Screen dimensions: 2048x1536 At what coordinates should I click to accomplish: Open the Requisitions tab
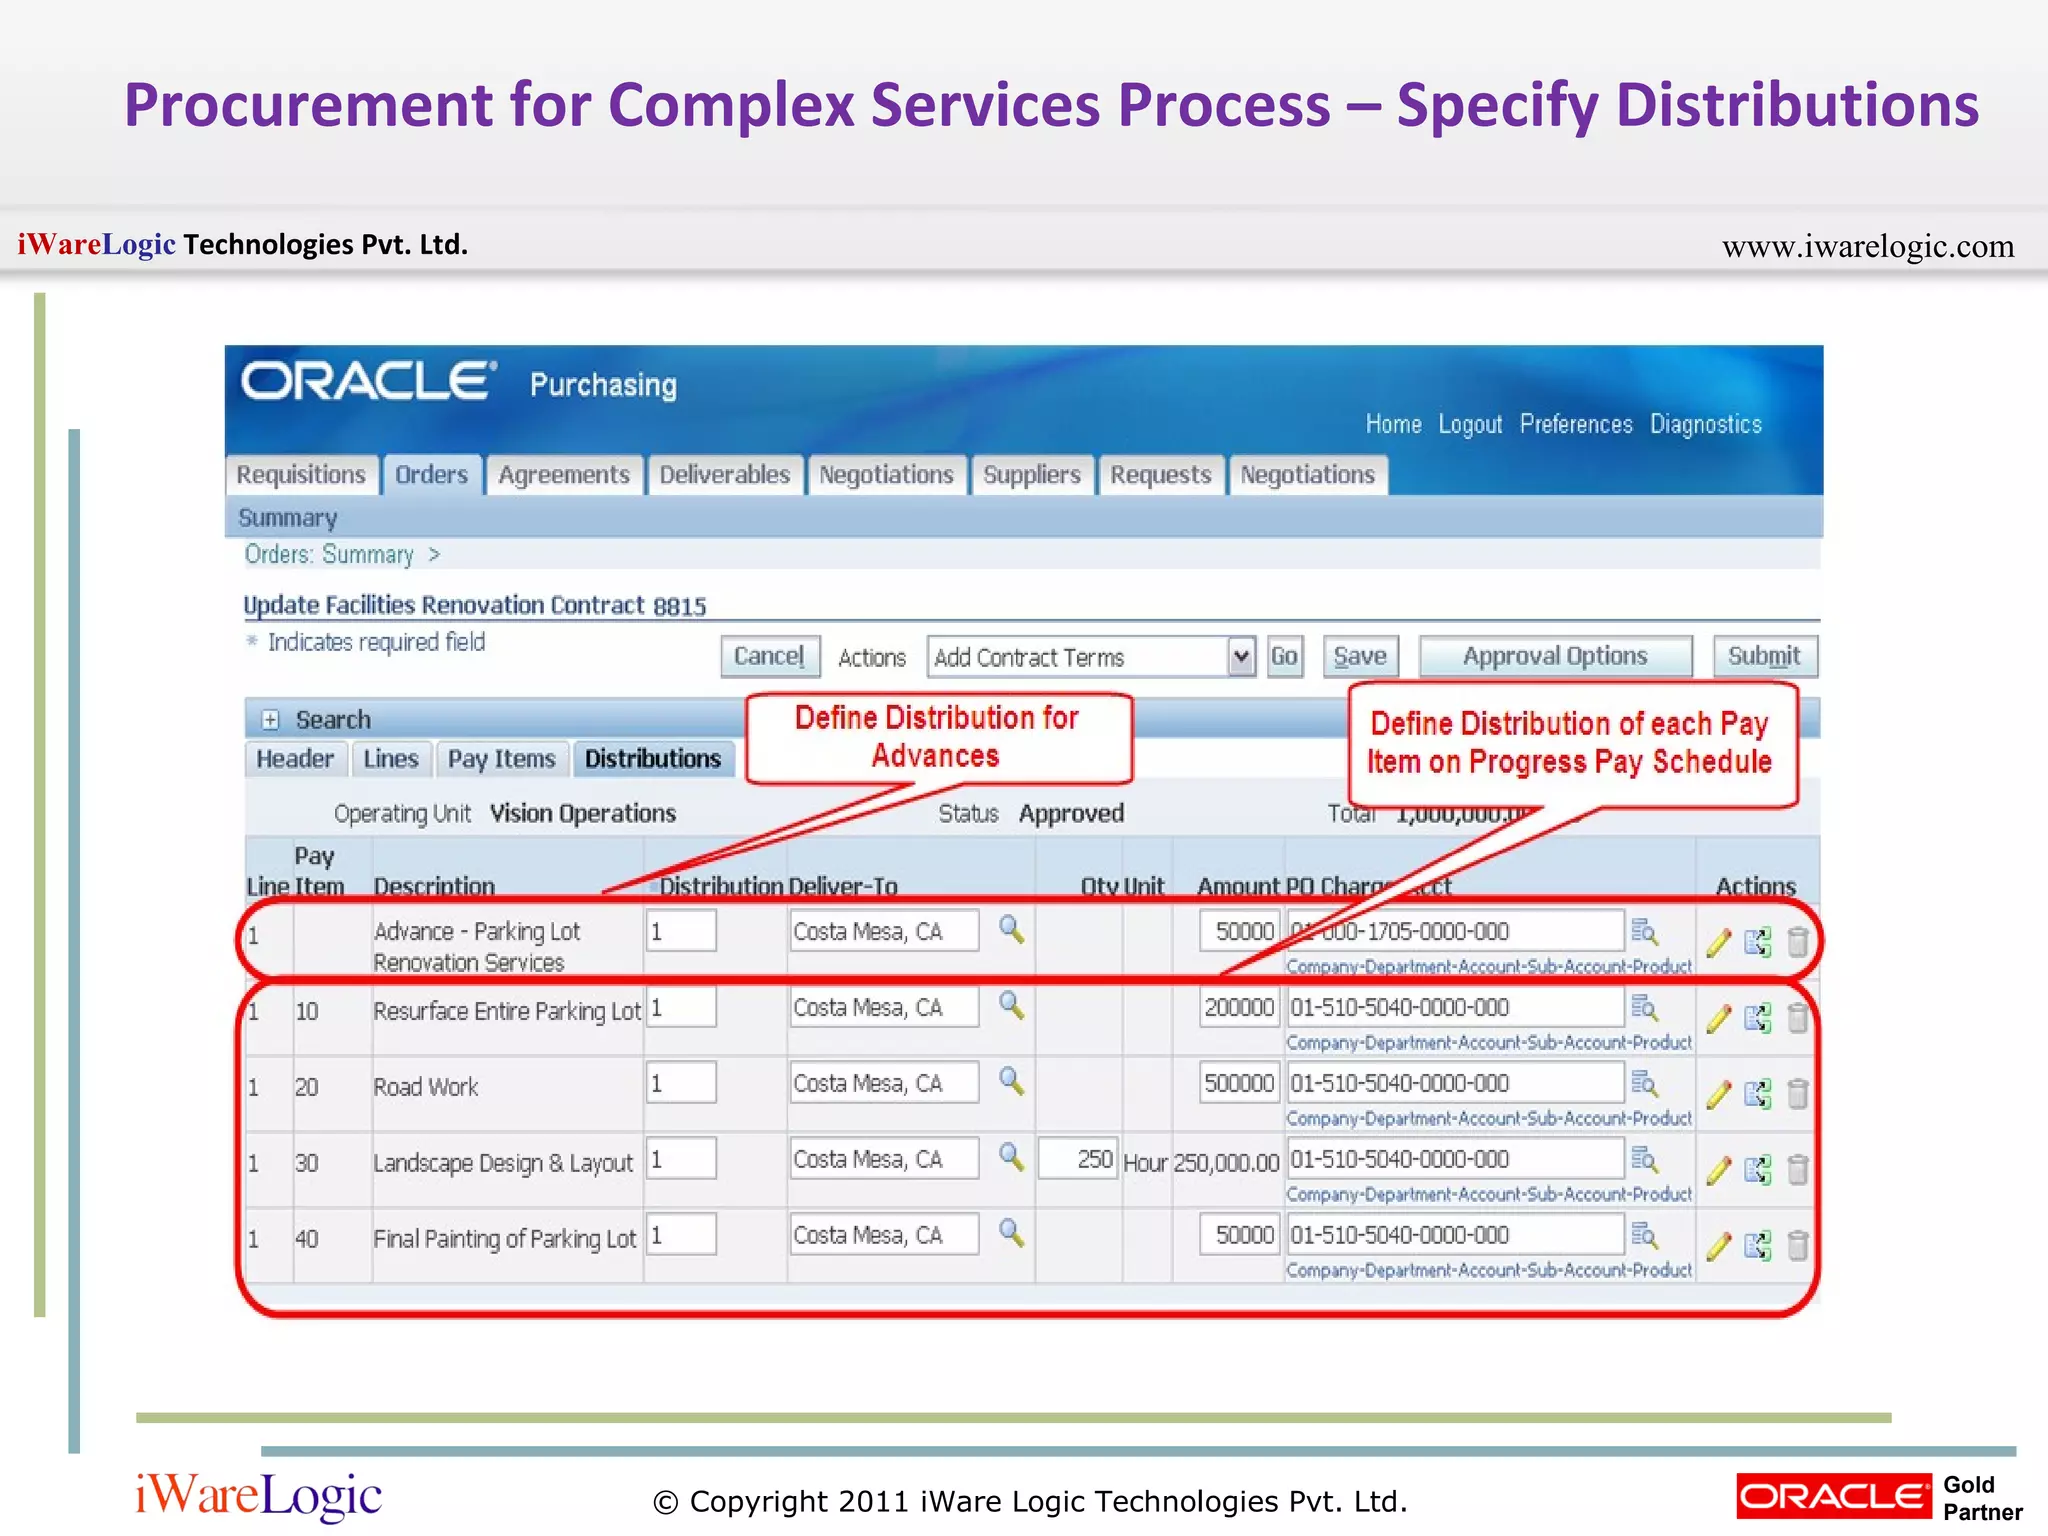pyautogui.click(x=301, y=475)
